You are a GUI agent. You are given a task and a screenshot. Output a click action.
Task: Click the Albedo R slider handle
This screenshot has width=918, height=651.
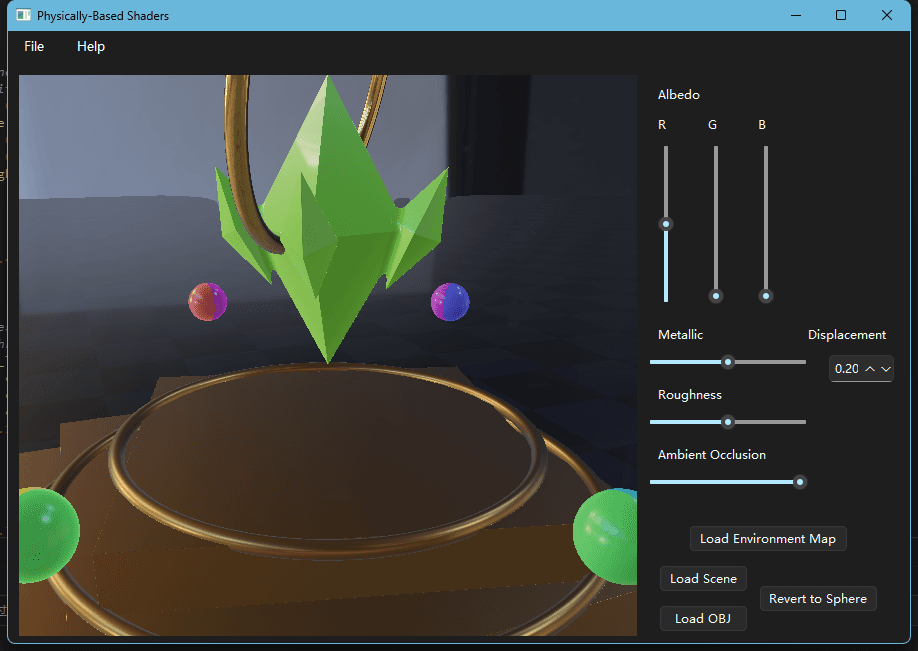(666, 224)
